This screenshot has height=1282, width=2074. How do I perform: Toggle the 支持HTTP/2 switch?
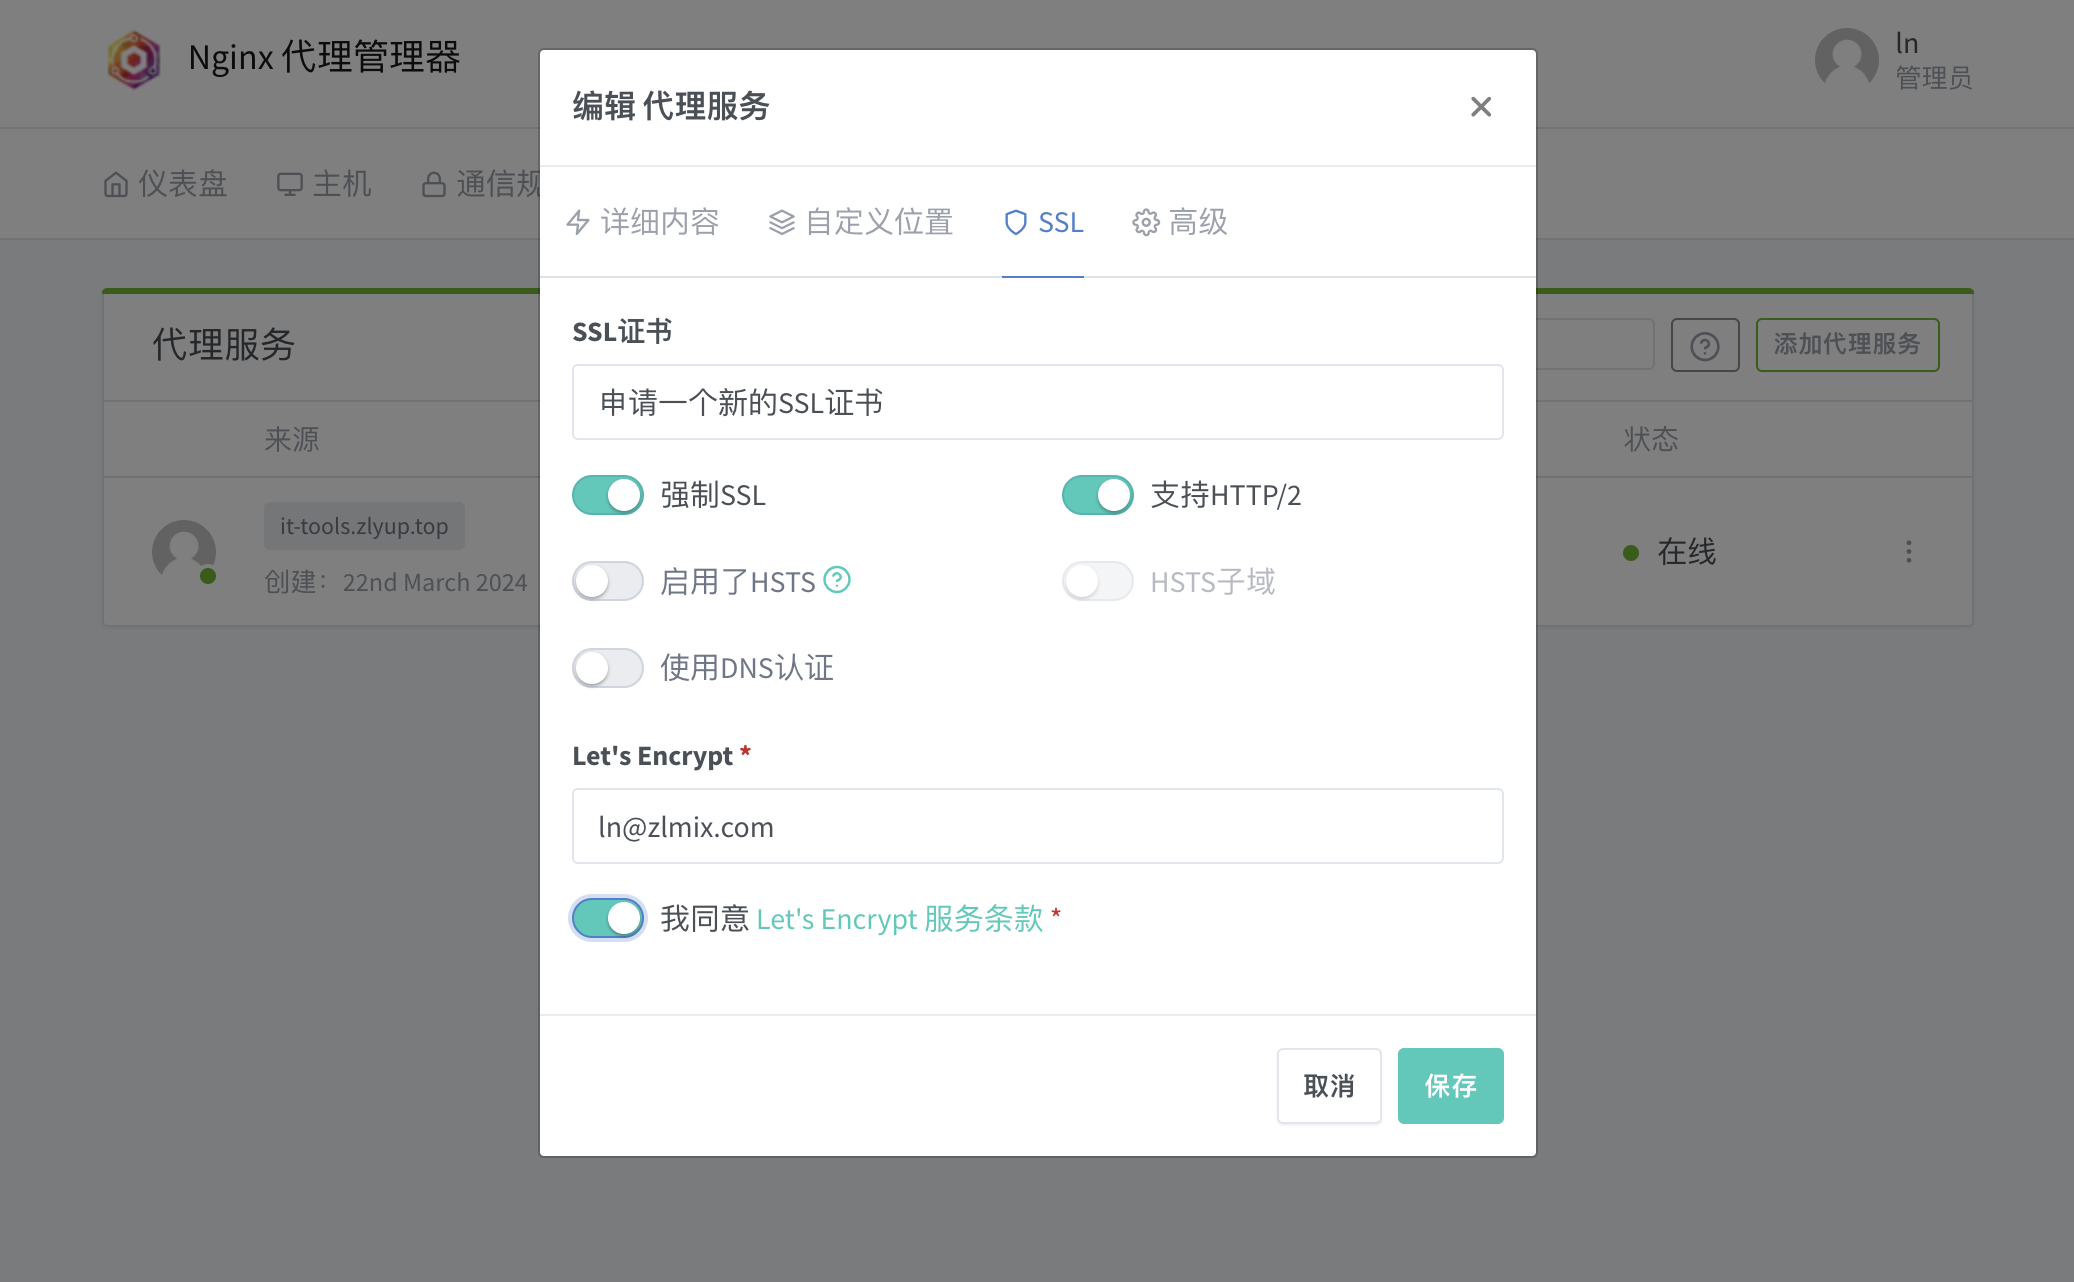pyautogui.click(x=1098, y=495)
